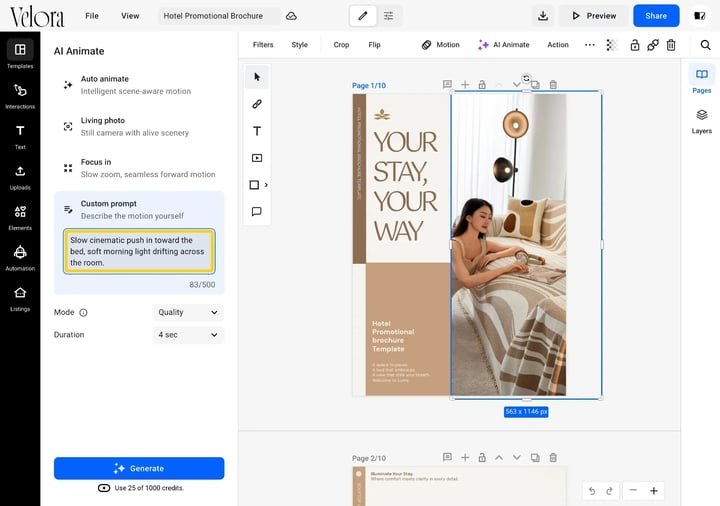Open the File menu

[92, 16]
